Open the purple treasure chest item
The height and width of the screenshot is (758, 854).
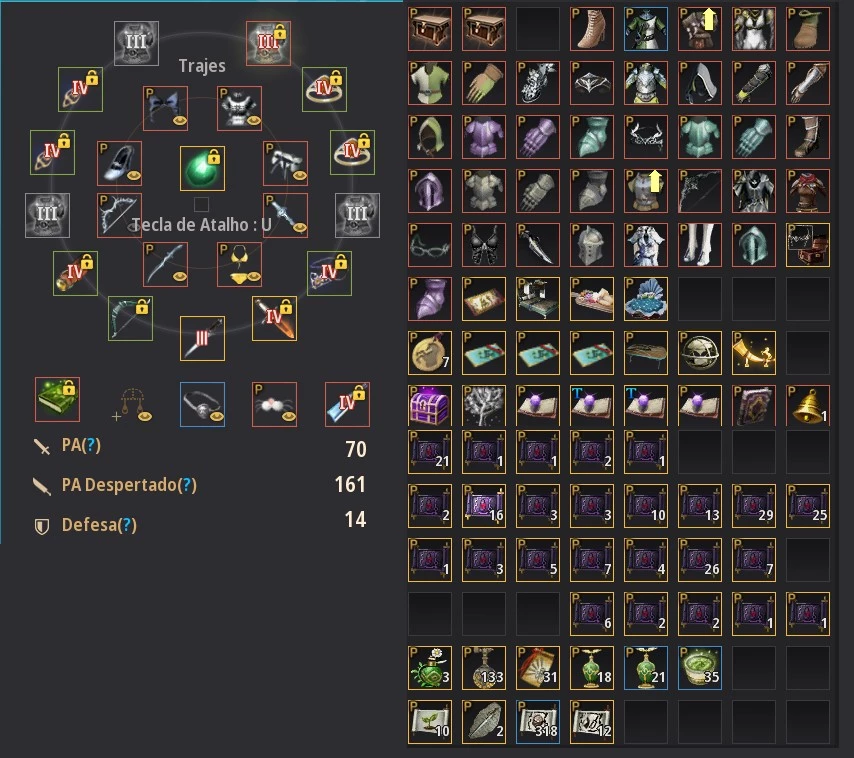430,406
